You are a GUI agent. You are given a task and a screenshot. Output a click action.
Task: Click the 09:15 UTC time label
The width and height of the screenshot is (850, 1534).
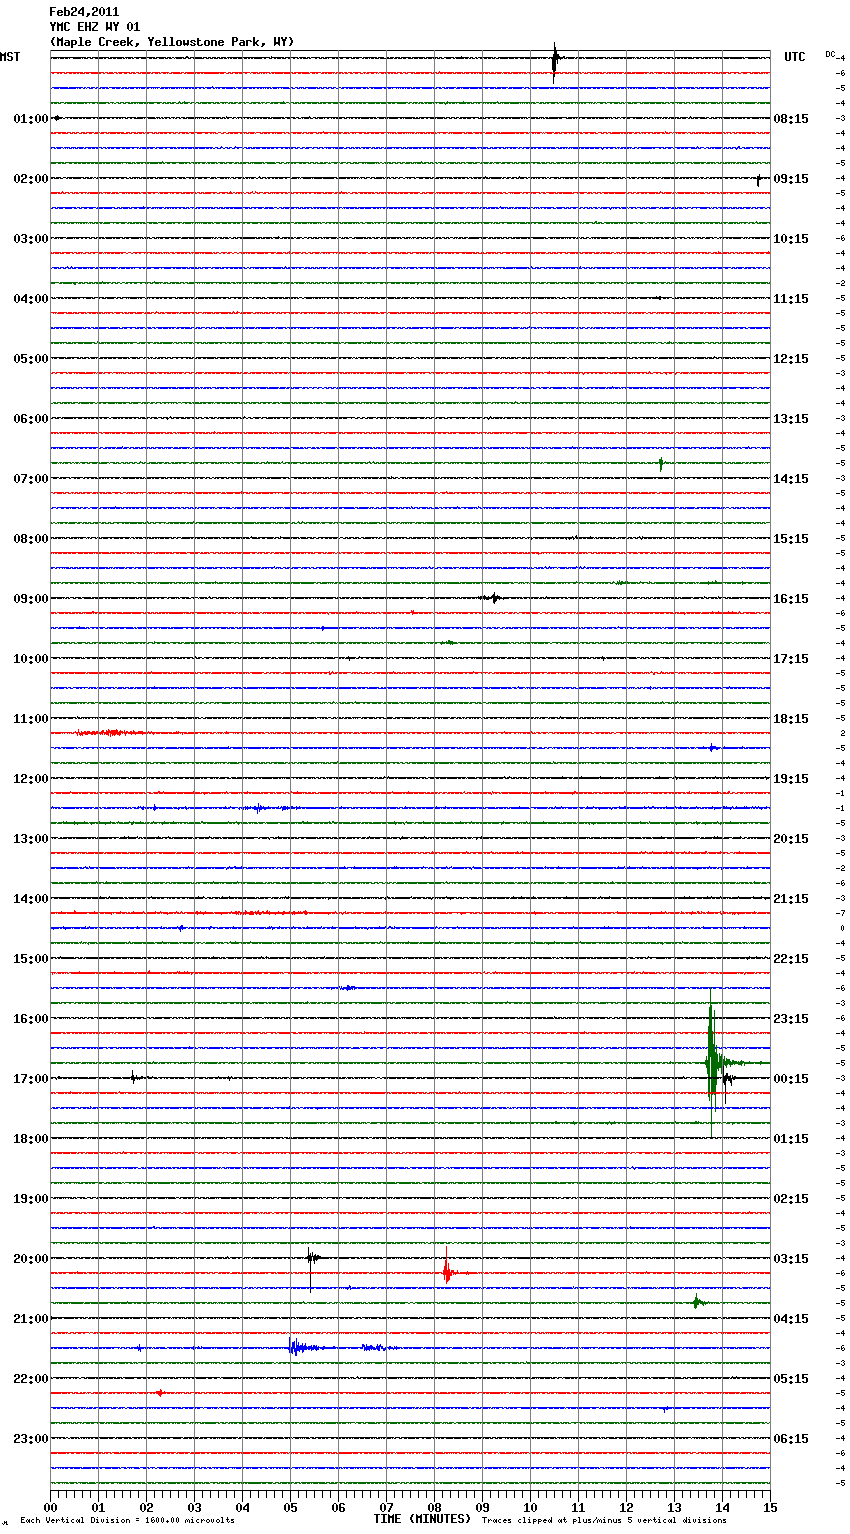coord(791,179)
